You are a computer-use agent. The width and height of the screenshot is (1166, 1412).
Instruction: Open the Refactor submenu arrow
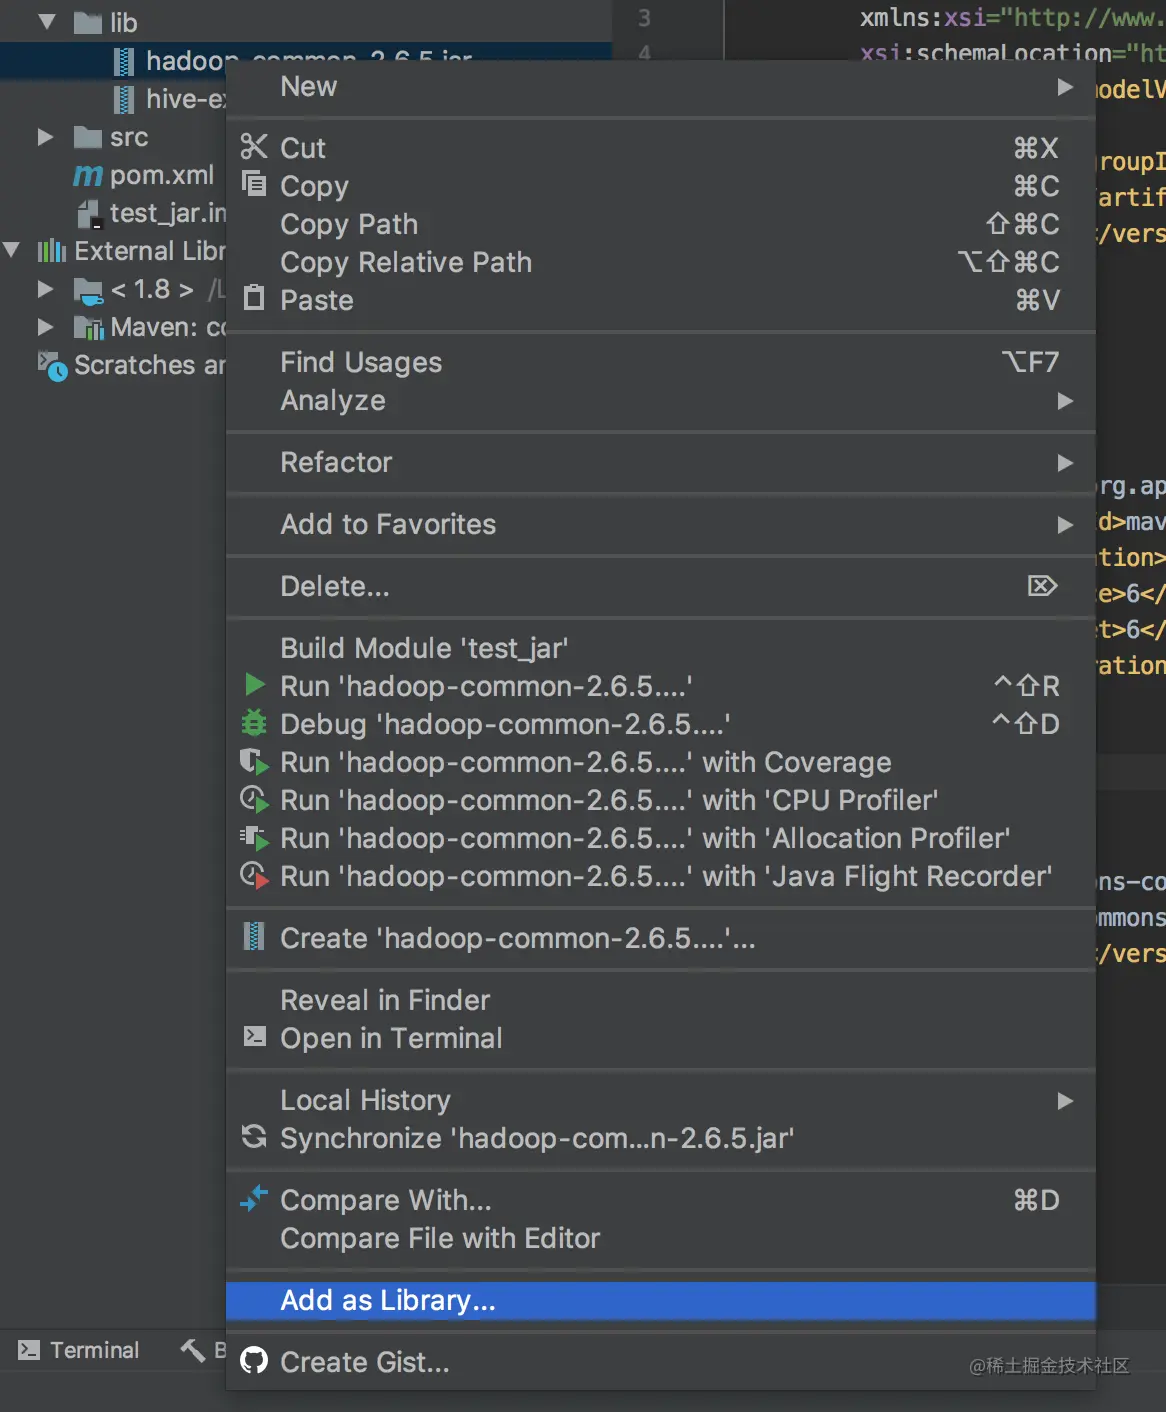pyautogui.click(x=1065, y=462)
